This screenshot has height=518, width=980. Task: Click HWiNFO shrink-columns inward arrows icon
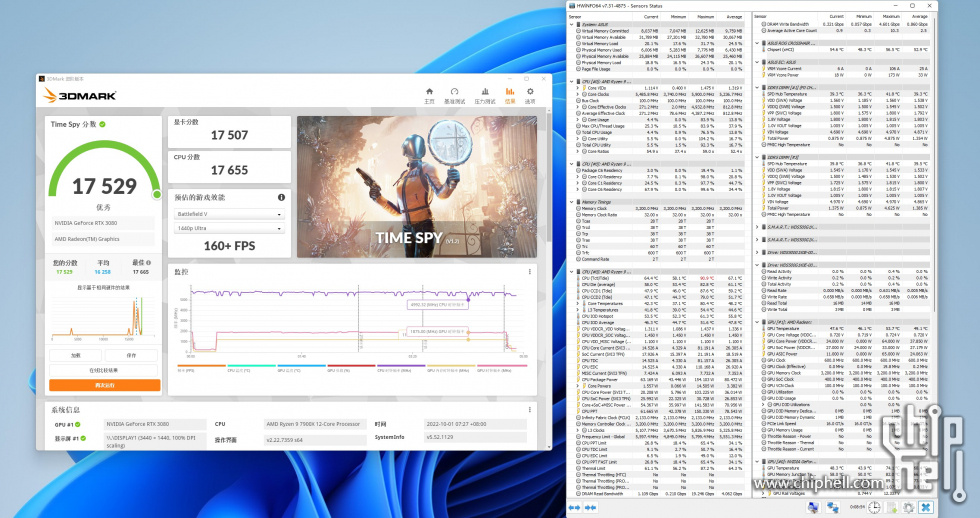591,507
